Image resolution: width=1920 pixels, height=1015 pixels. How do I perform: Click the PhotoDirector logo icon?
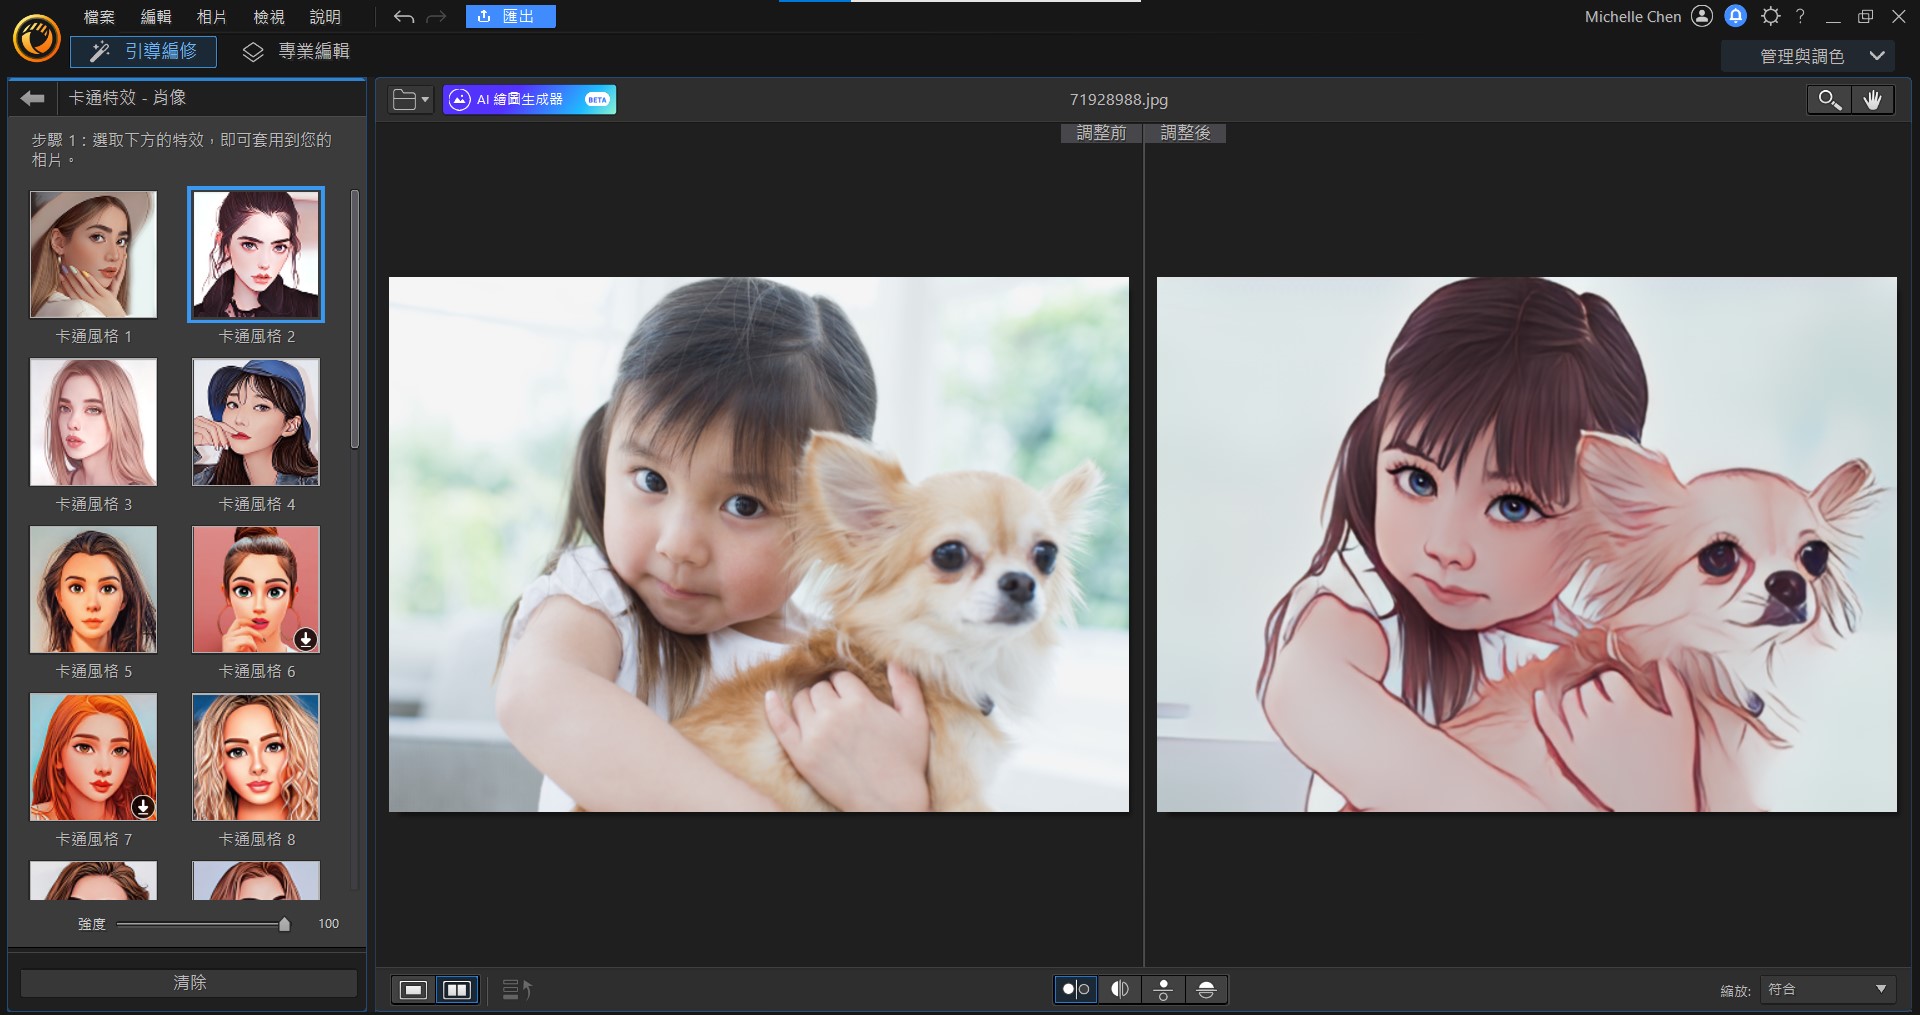point(36,38)
